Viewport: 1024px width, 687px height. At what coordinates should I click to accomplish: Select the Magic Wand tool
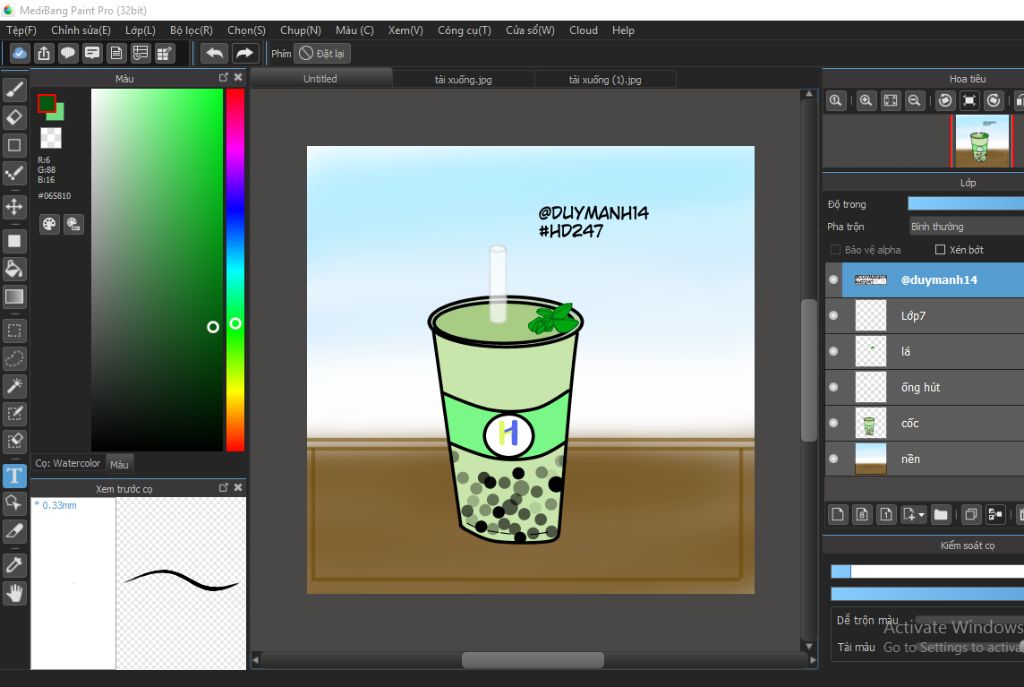point(14,386)
